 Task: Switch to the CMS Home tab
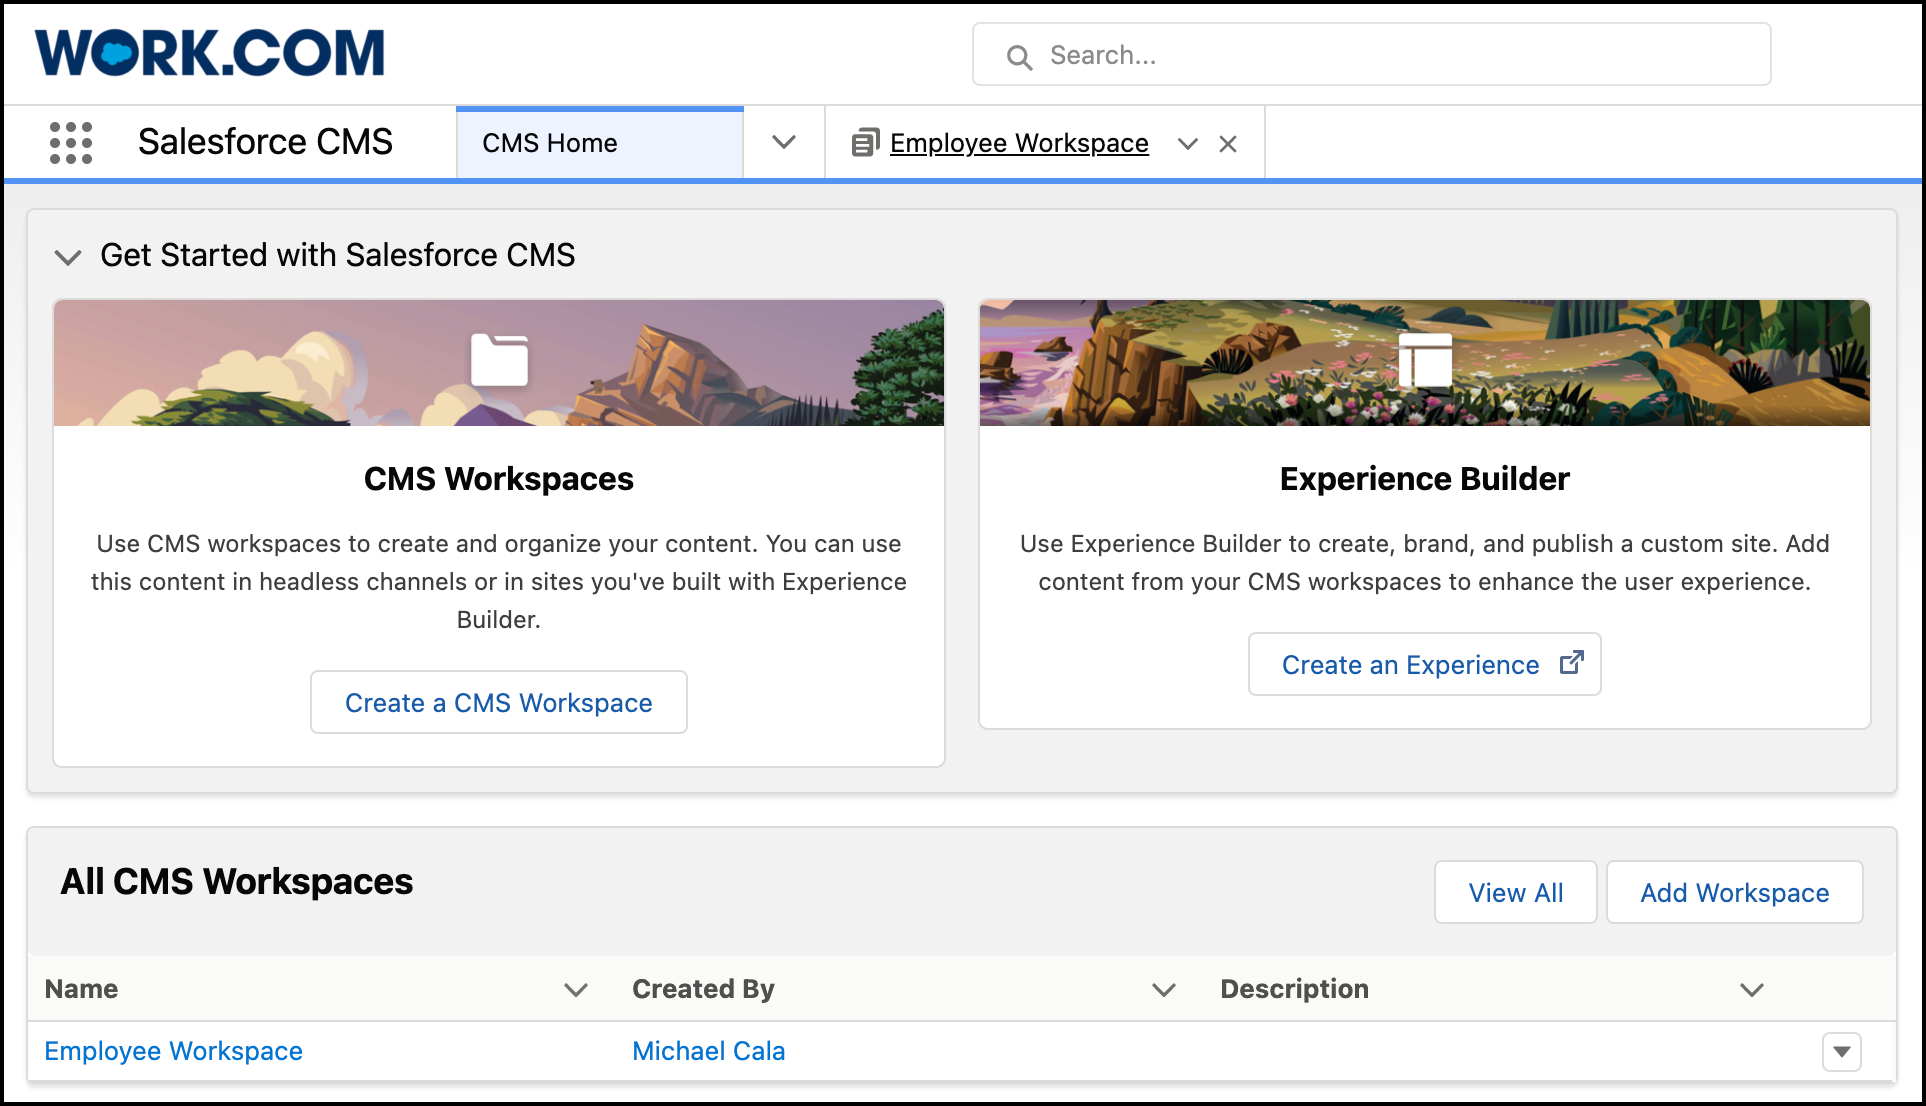pos(600,143)
